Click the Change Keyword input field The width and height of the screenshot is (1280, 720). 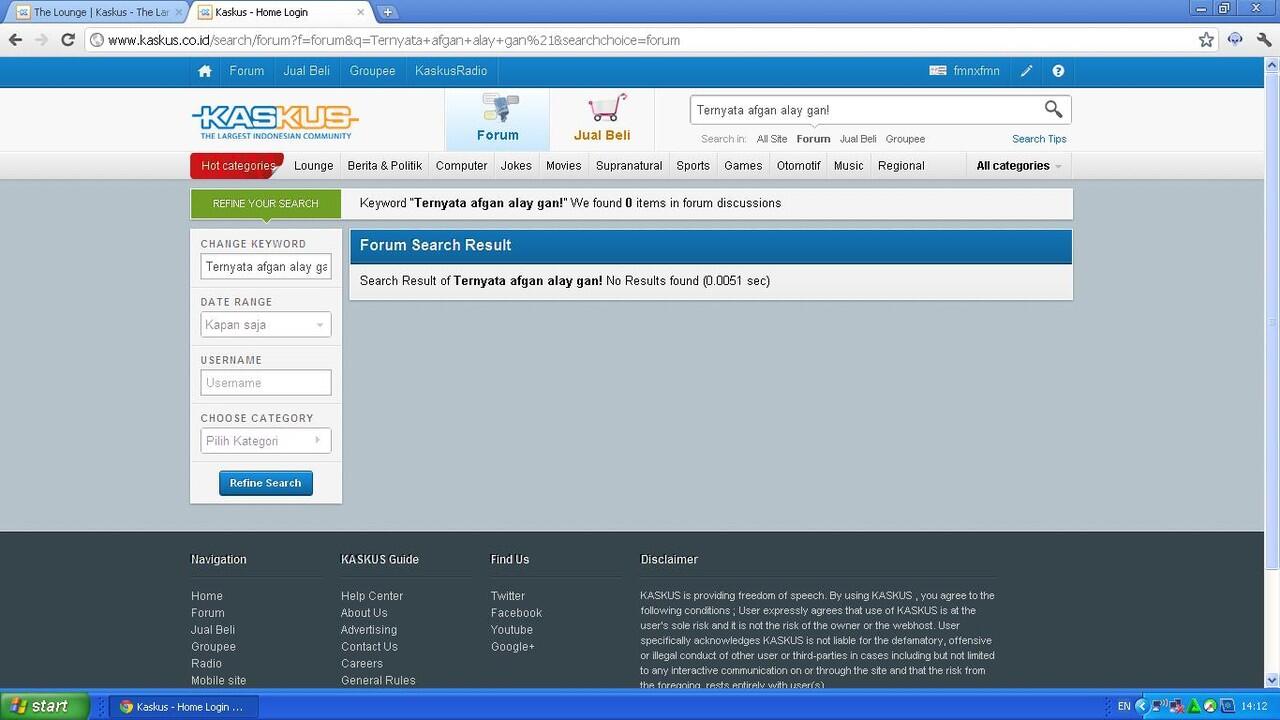pos(266,267)
